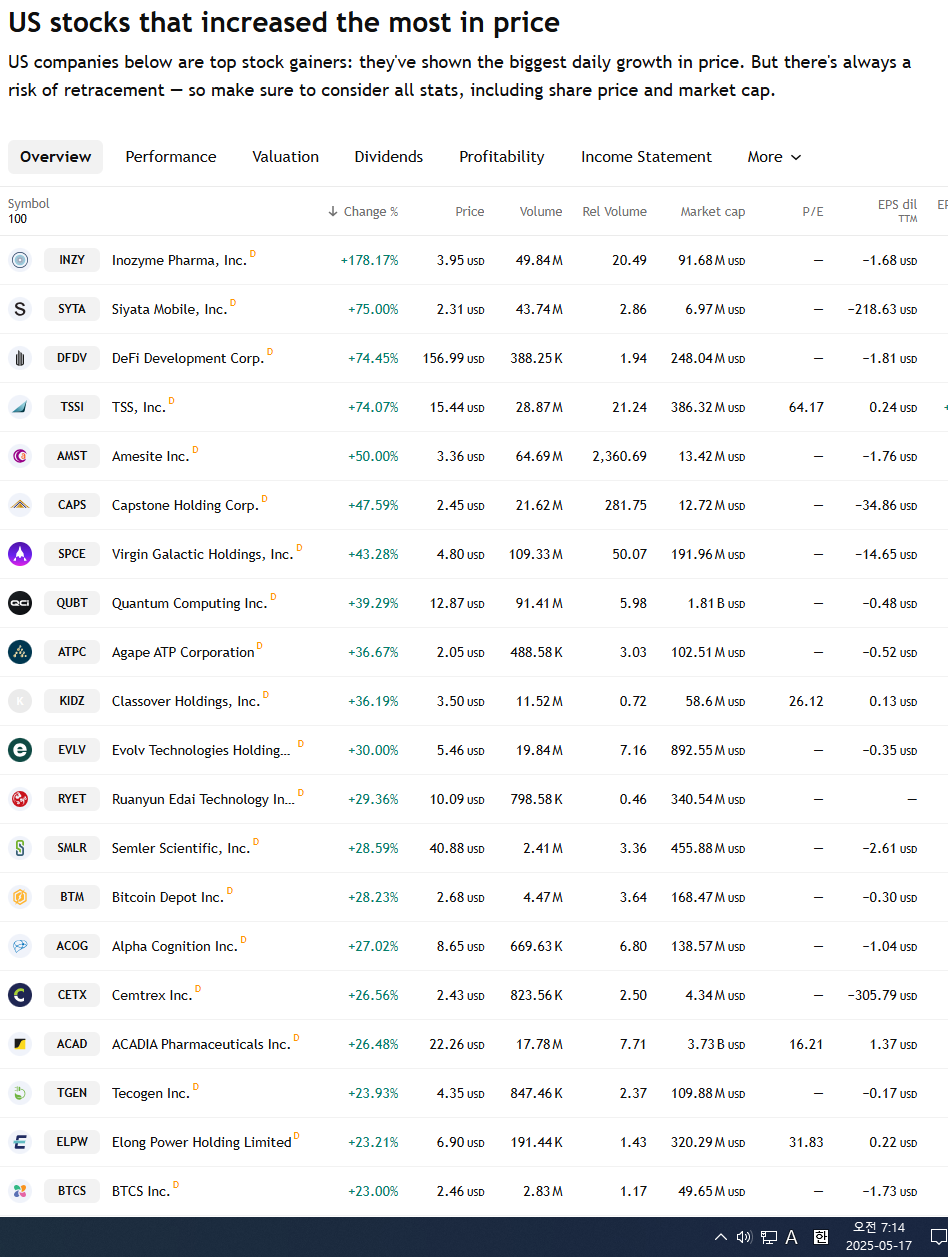Click the Inozyme Pharma logo icon
948x1257 pixels.
pyautogui.click(x=20, y=260)
